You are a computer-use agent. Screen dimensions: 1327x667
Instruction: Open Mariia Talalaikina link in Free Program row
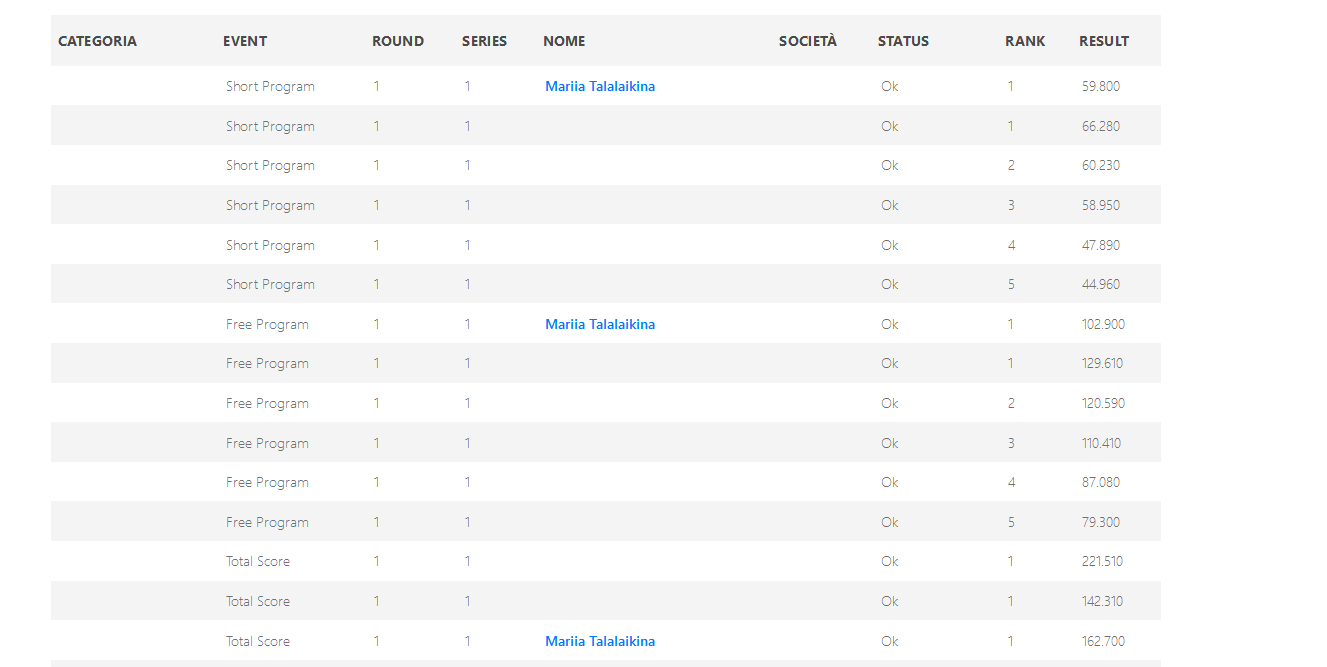point(600,324)
